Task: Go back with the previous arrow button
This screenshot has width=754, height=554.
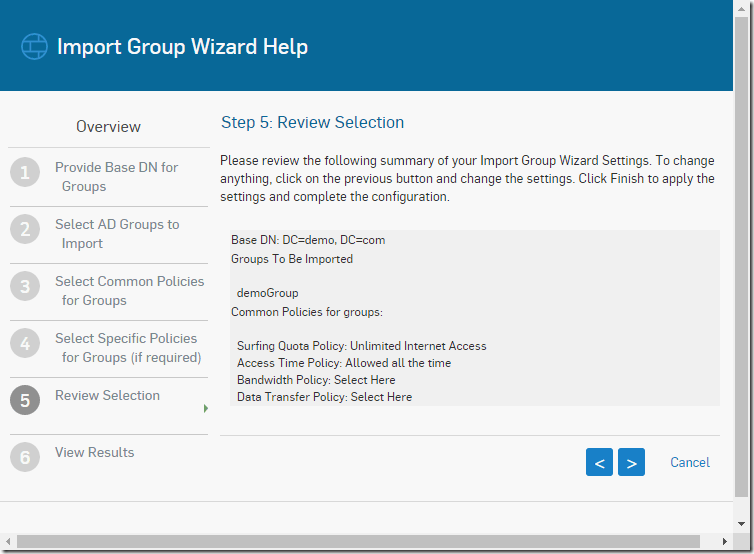Action: click(599, 462)
